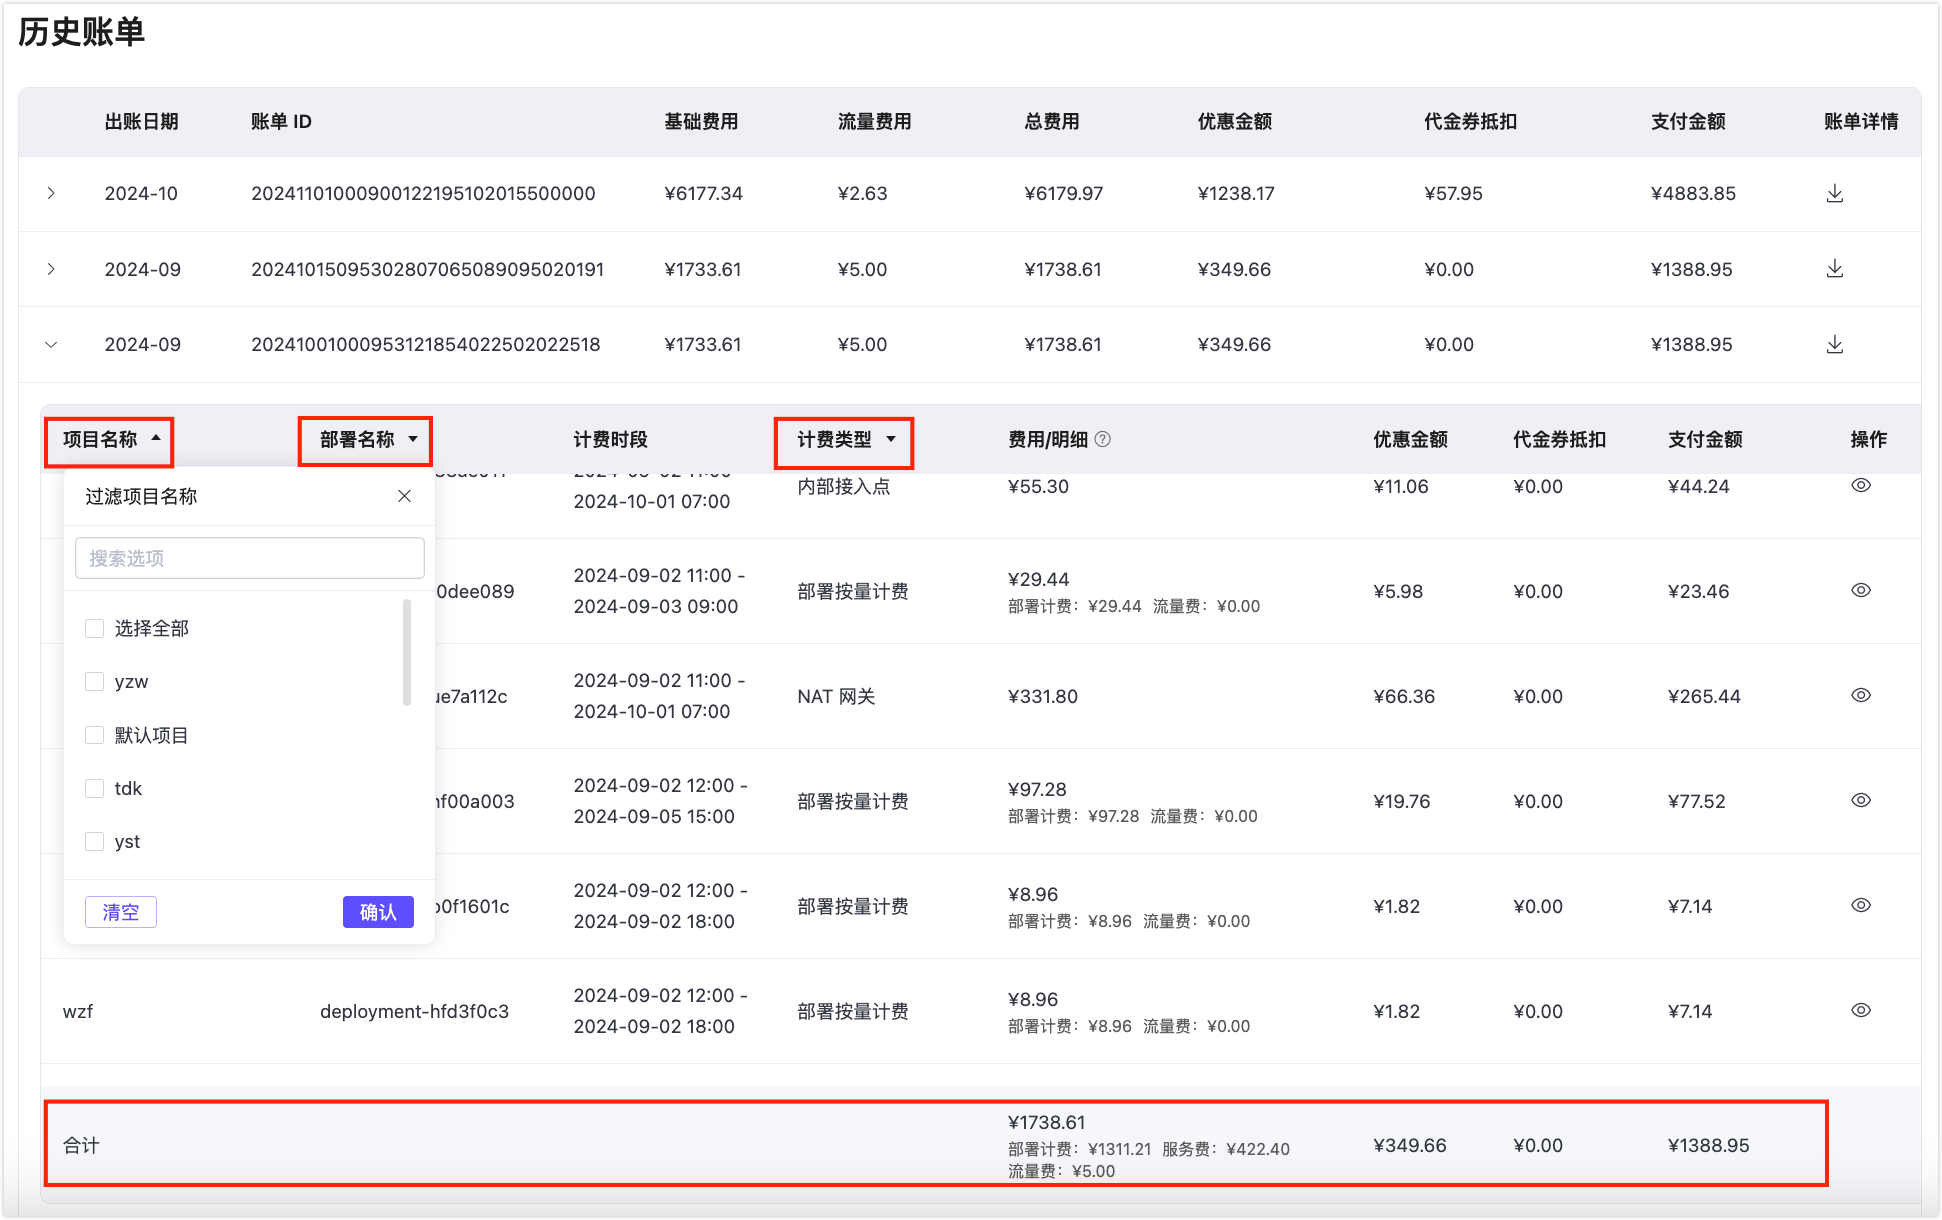
Task: Select the tdk project checkbox
Action: [x=95, y=788]
